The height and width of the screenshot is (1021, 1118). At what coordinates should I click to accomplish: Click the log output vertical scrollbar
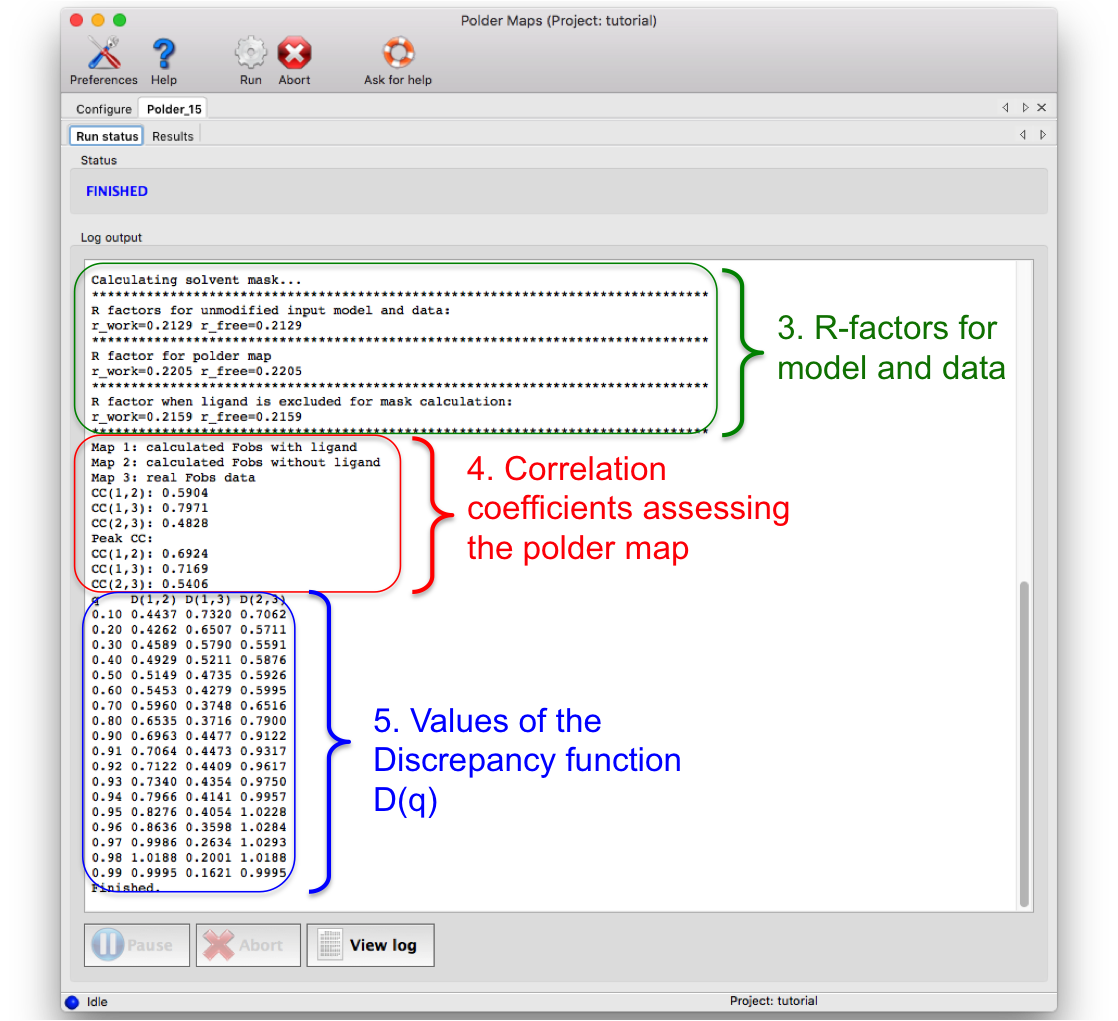[x=1024, y=740]
